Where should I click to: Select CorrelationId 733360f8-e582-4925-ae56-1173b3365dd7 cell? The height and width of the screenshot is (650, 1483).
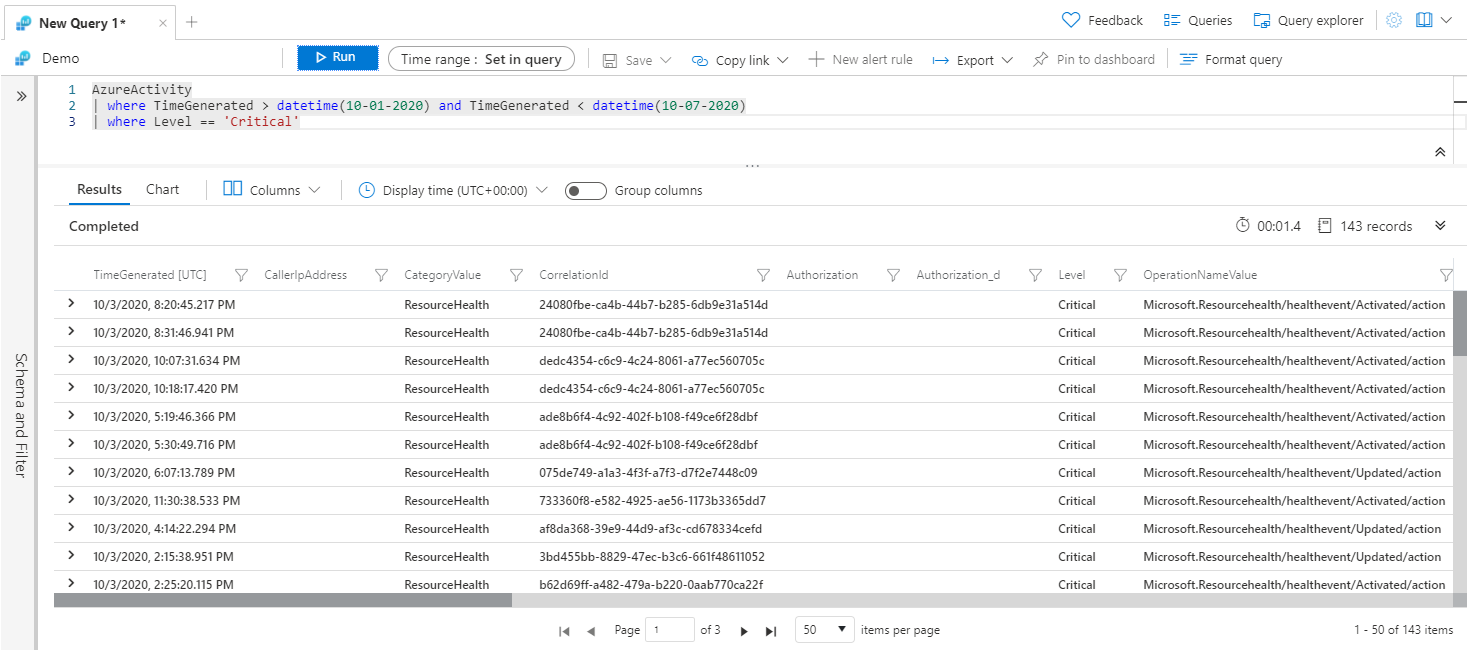(x=652, y=501)
